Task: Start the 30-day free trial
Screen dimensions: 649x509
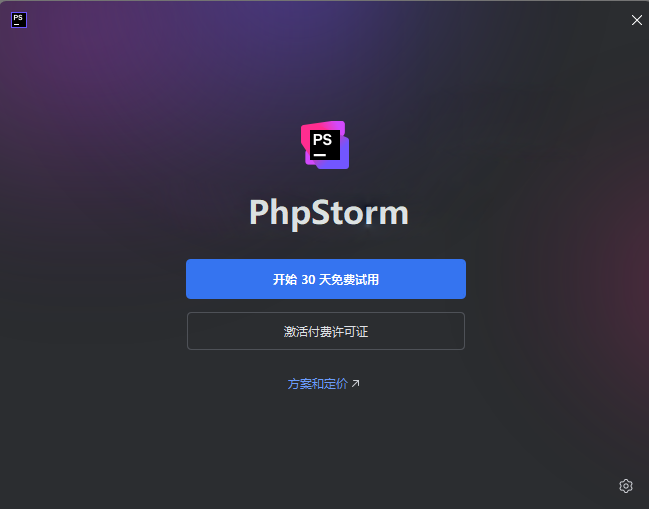Action: coord(326,279)
